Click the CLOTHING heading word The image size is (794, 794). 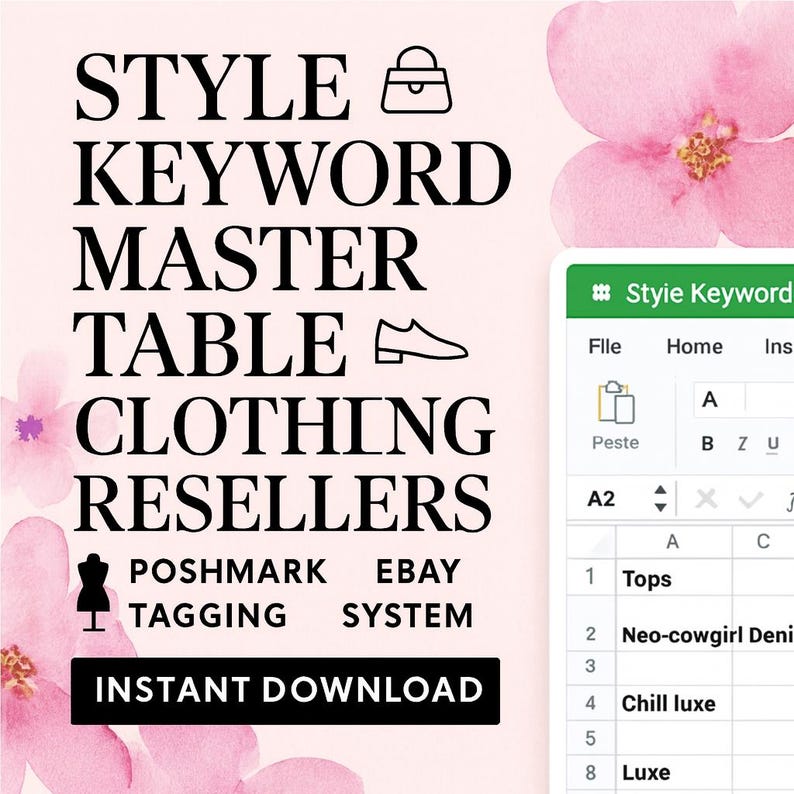285,426
